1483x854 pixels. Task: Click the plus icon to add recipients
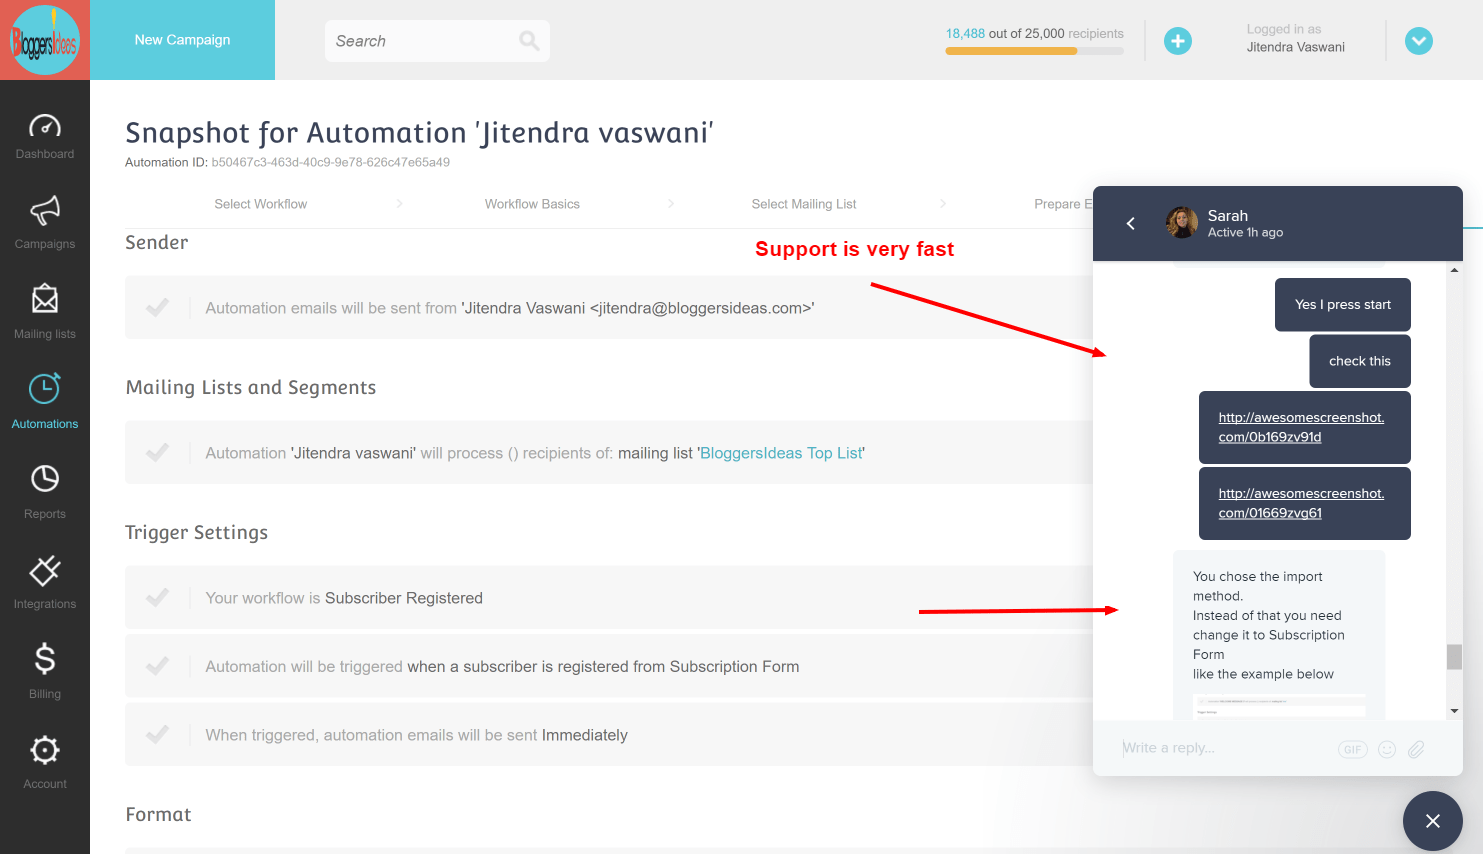pos(1178,41)
